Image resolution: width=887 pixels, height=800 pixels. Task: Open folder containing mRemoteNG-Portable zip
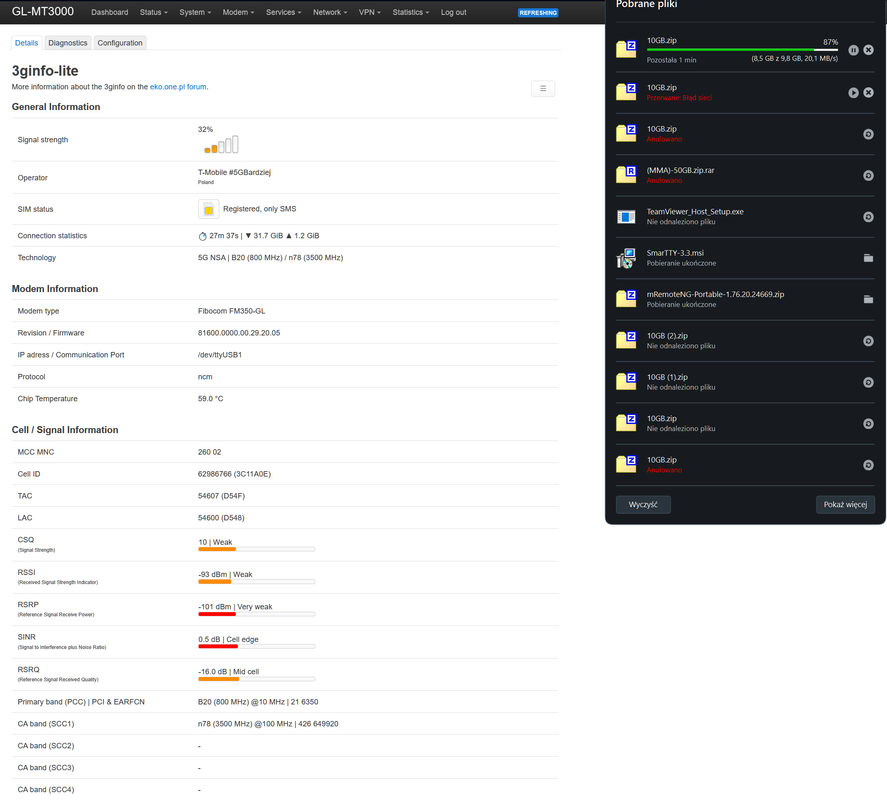click(x=868, y=299)
